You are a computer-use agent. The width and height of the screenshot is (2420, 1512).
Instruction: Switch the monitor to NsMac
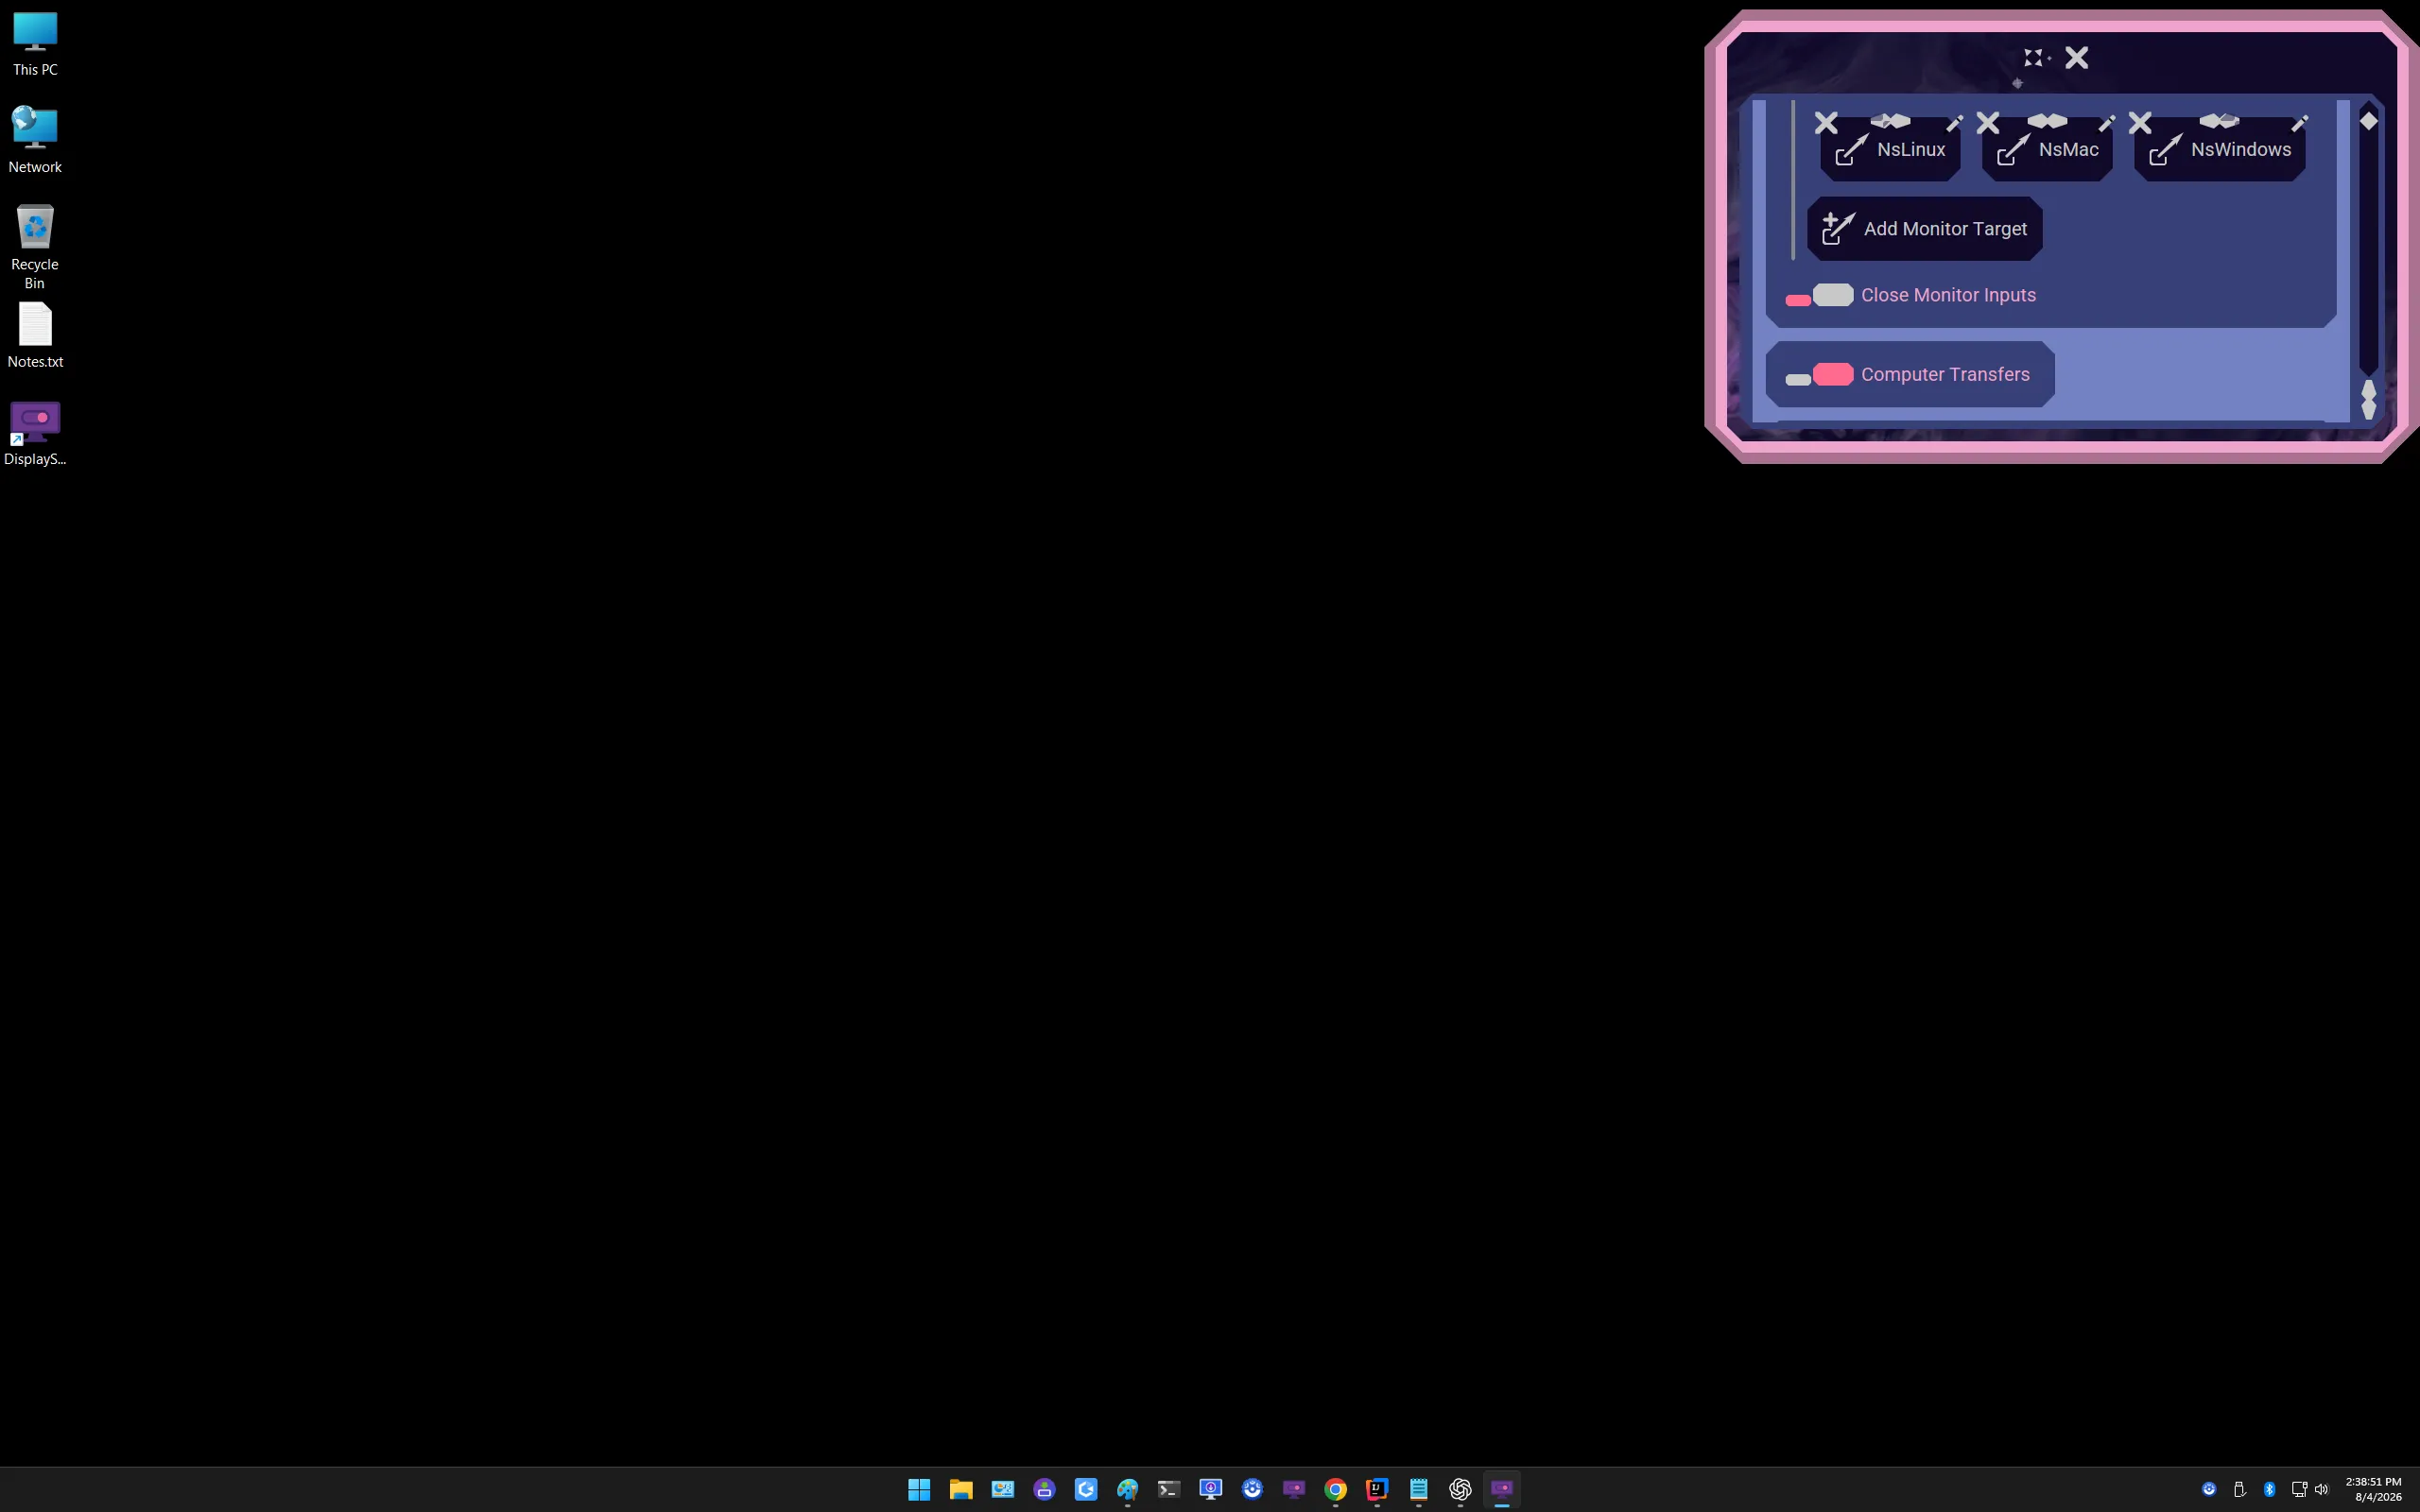tap(2047, 150)
